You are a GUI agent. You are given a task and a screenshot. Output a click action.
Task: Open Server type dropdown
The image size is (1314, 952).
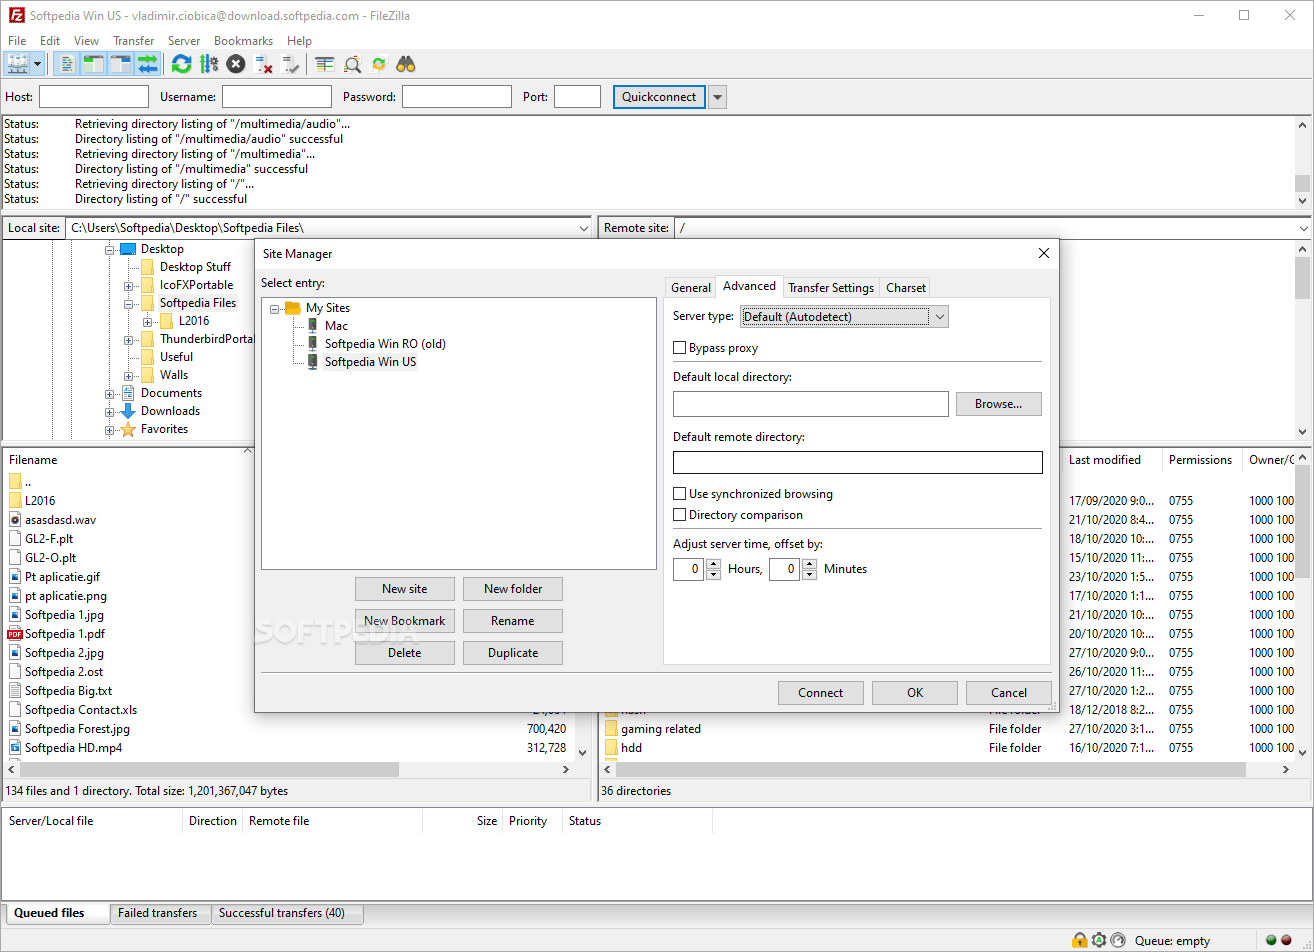pyautogui.click(x=844, y=317)
